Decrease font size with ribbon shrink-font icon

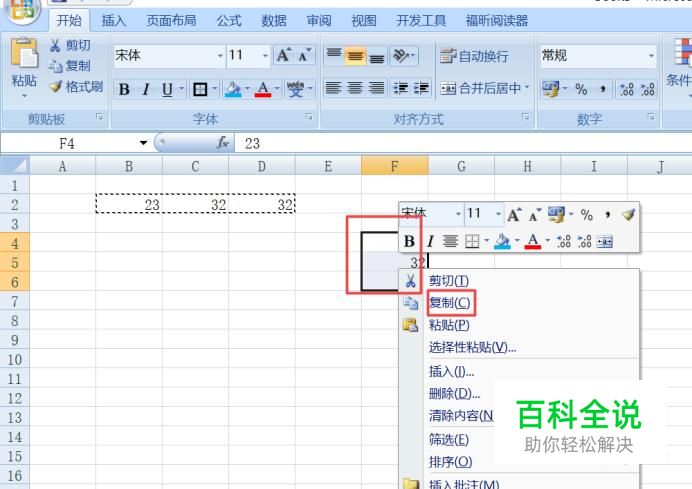(304, 56)
